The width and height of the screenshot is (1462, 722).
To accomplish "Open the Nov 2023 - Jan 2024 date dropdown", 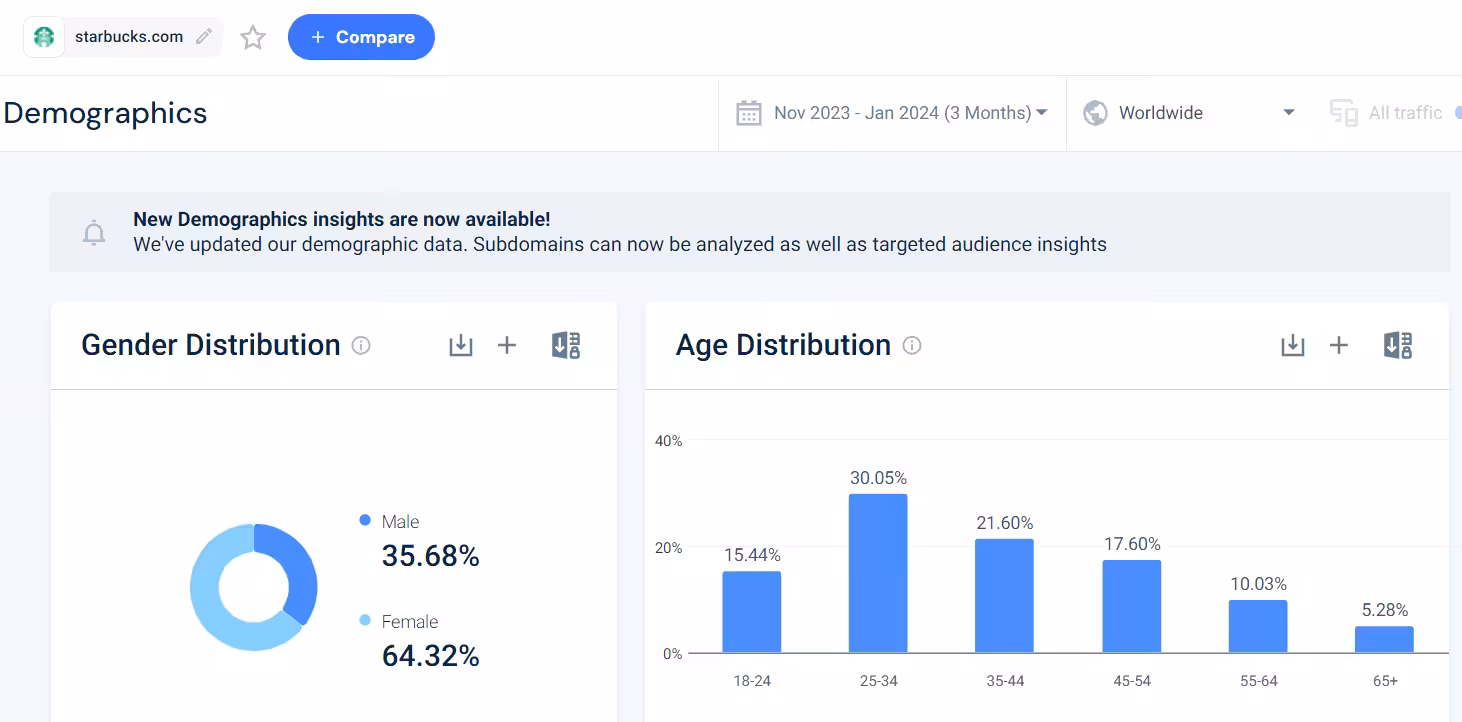I will 910,113.
